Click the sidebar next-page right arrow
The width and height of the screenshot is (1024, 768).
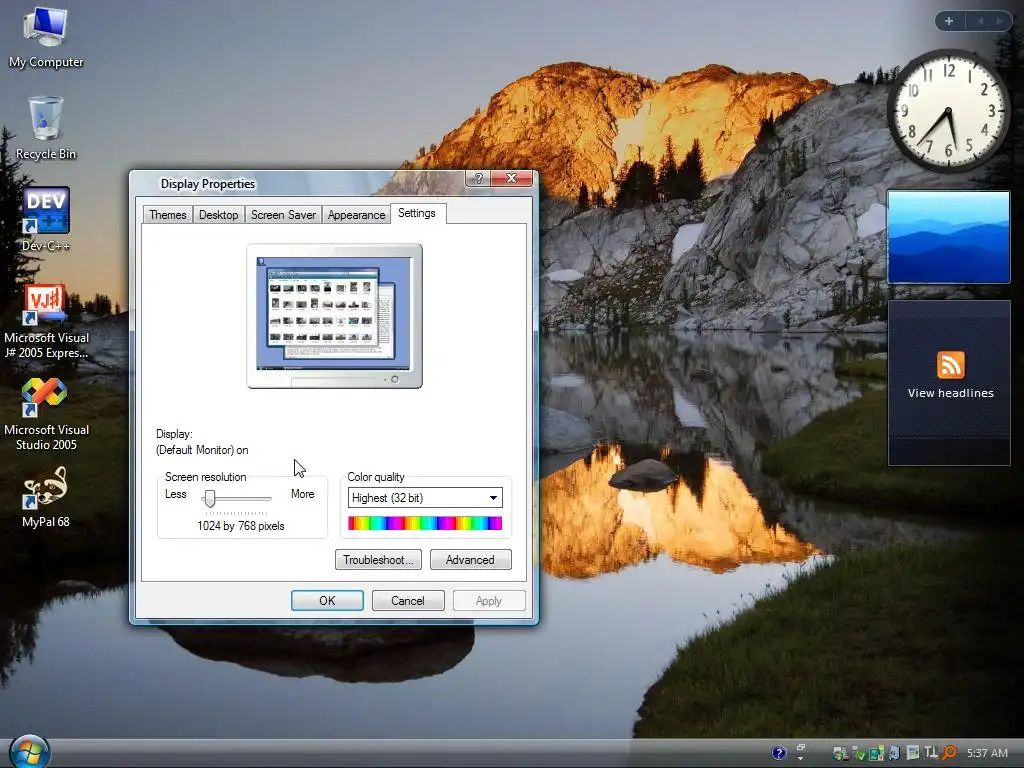tap(999, 21)
